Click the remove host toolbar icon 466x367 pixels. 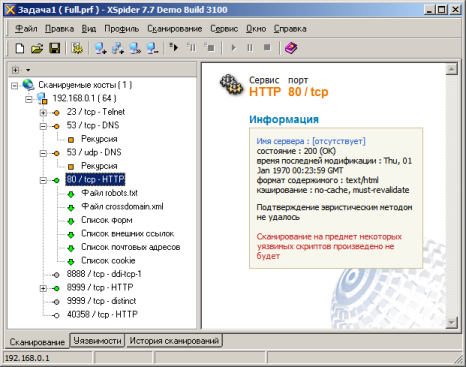[152, 48]
